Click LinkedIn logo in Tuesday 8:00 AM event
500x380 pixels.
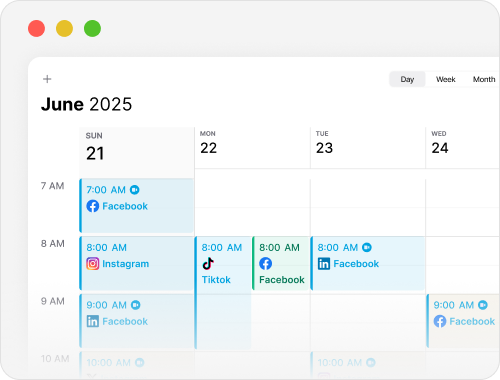pos(324,264)
